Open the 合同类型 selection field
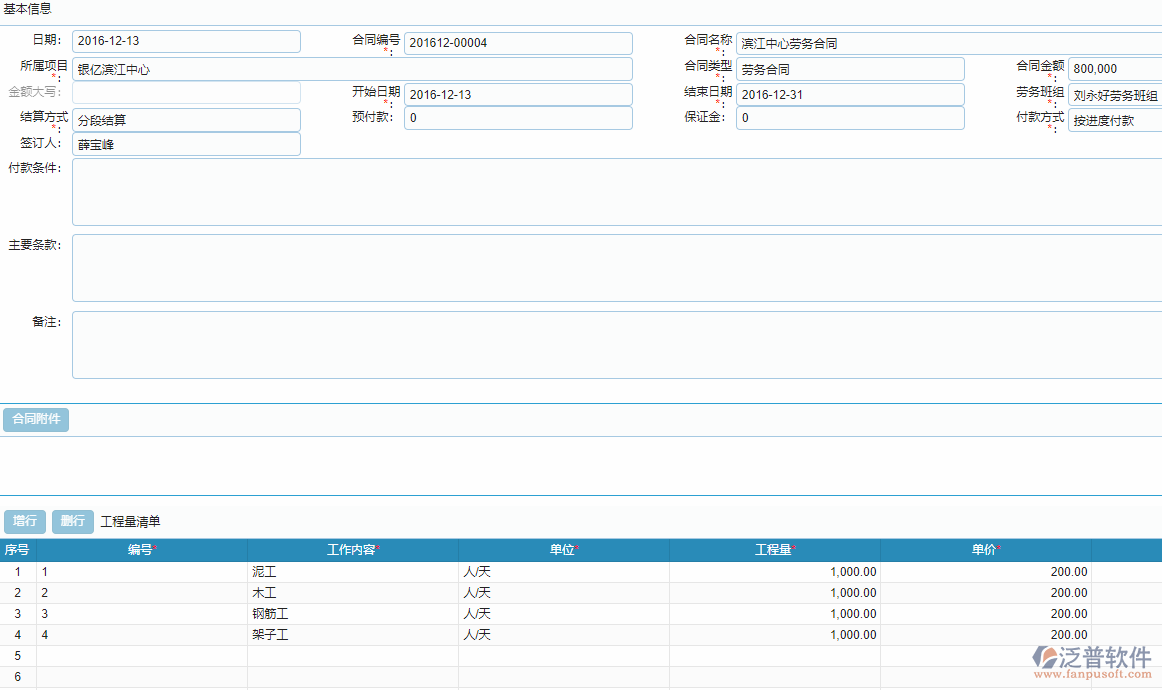 click(850, 68)
